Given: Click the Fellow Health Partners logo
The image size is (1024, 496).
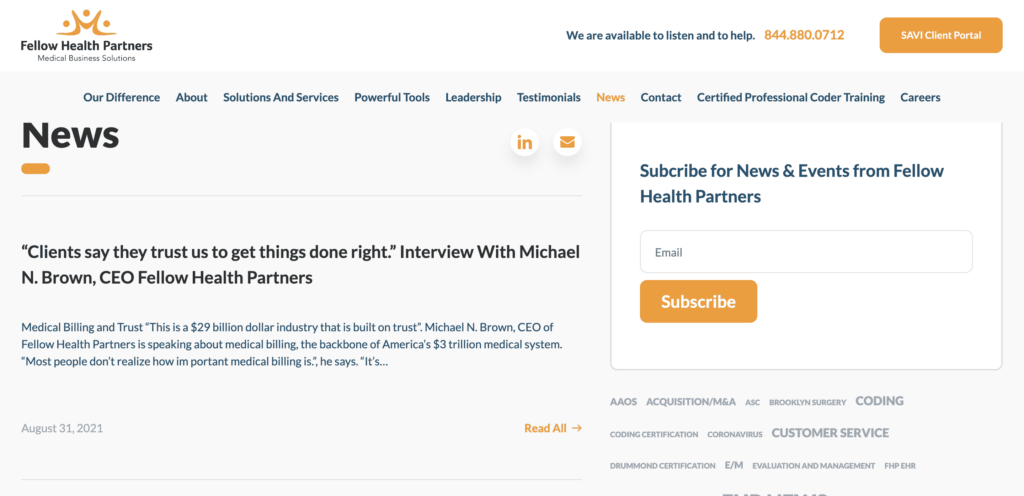Looking at the screenshot, I should tap(86, 36).
